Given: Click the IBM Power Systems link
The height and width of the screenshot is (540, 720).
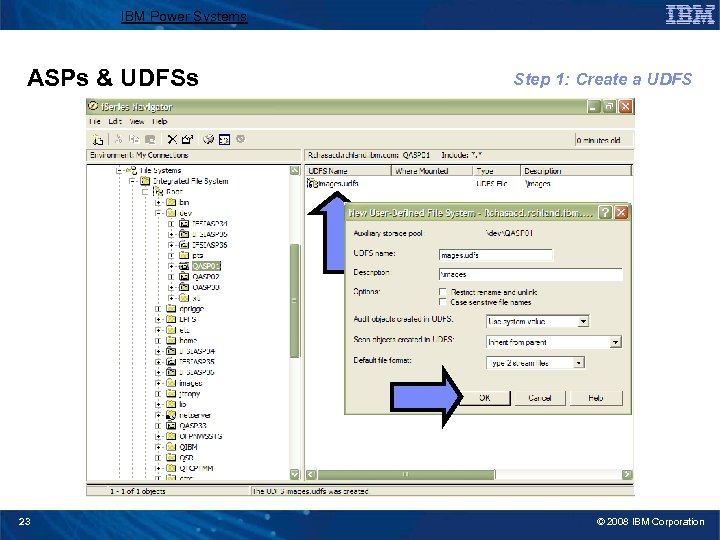Looking at the screenshot, I should pyautogui.click(x=184, y=17).
